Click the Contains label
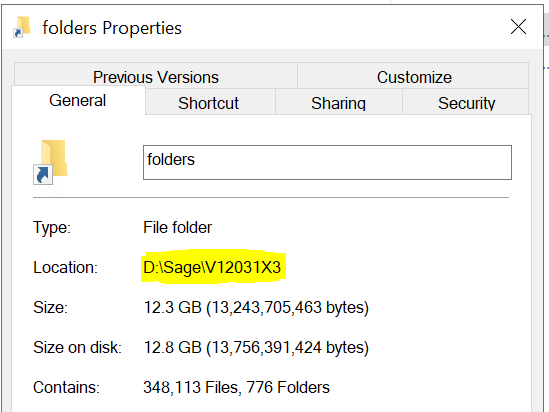 (67, 387)
